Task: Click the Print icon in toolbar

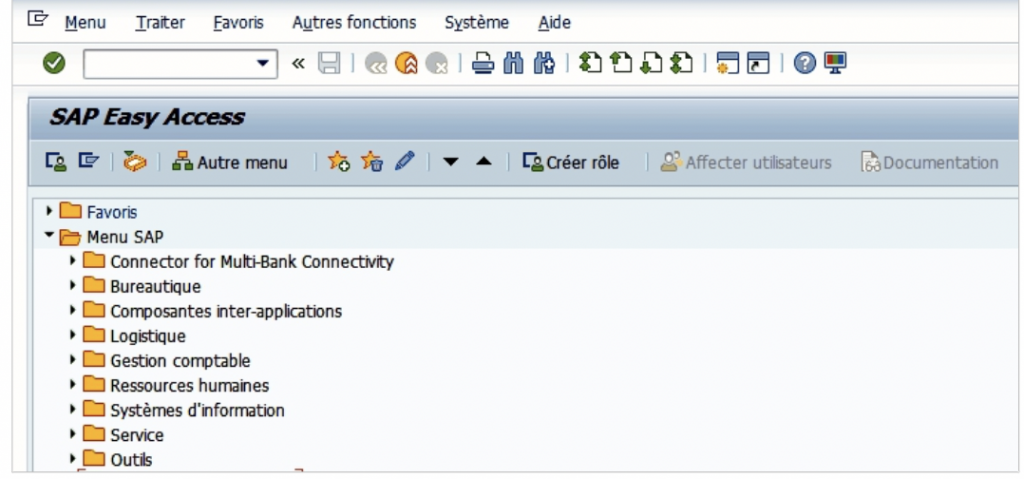Action: (483, 64)
